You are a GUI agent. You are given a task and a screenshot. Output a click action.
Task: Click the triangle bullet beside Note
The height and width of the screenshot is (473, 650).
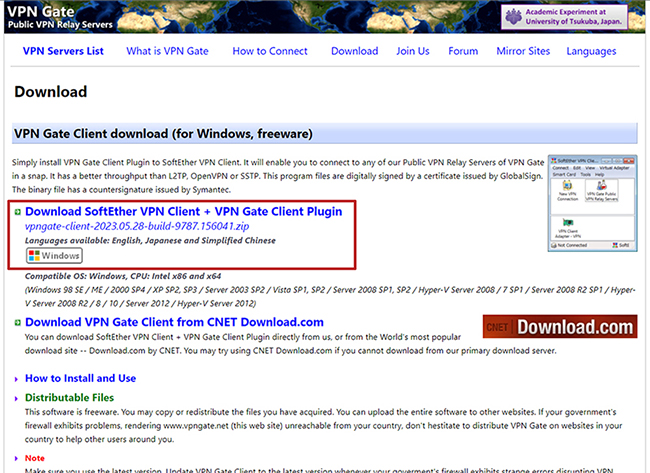pos(16,458)
